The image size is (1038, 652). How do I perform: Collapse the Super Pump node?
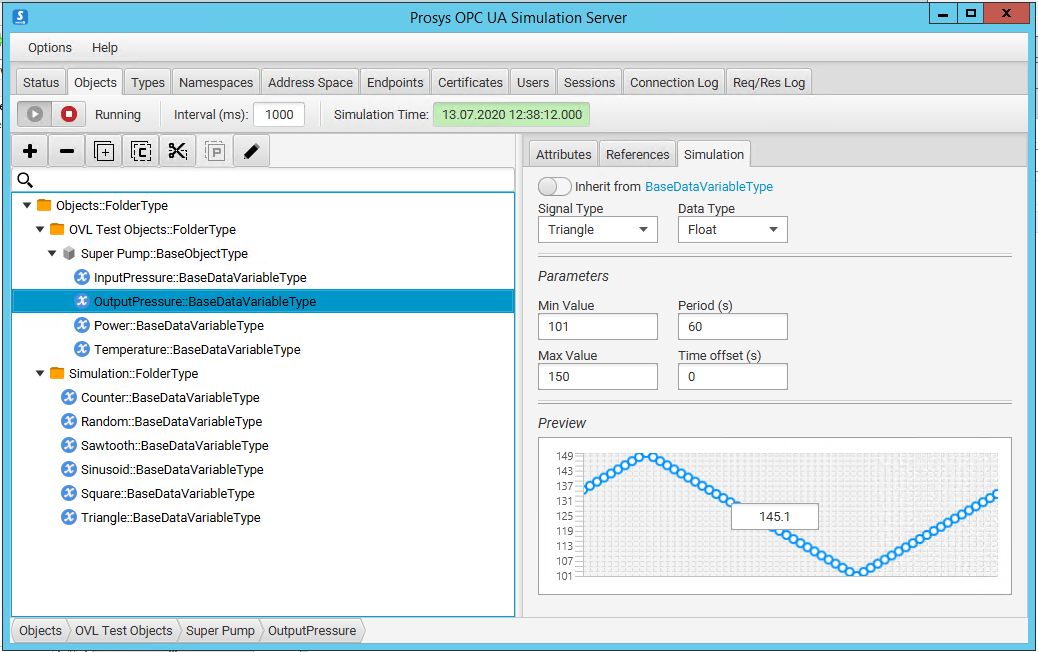click(x=52, y=253)
